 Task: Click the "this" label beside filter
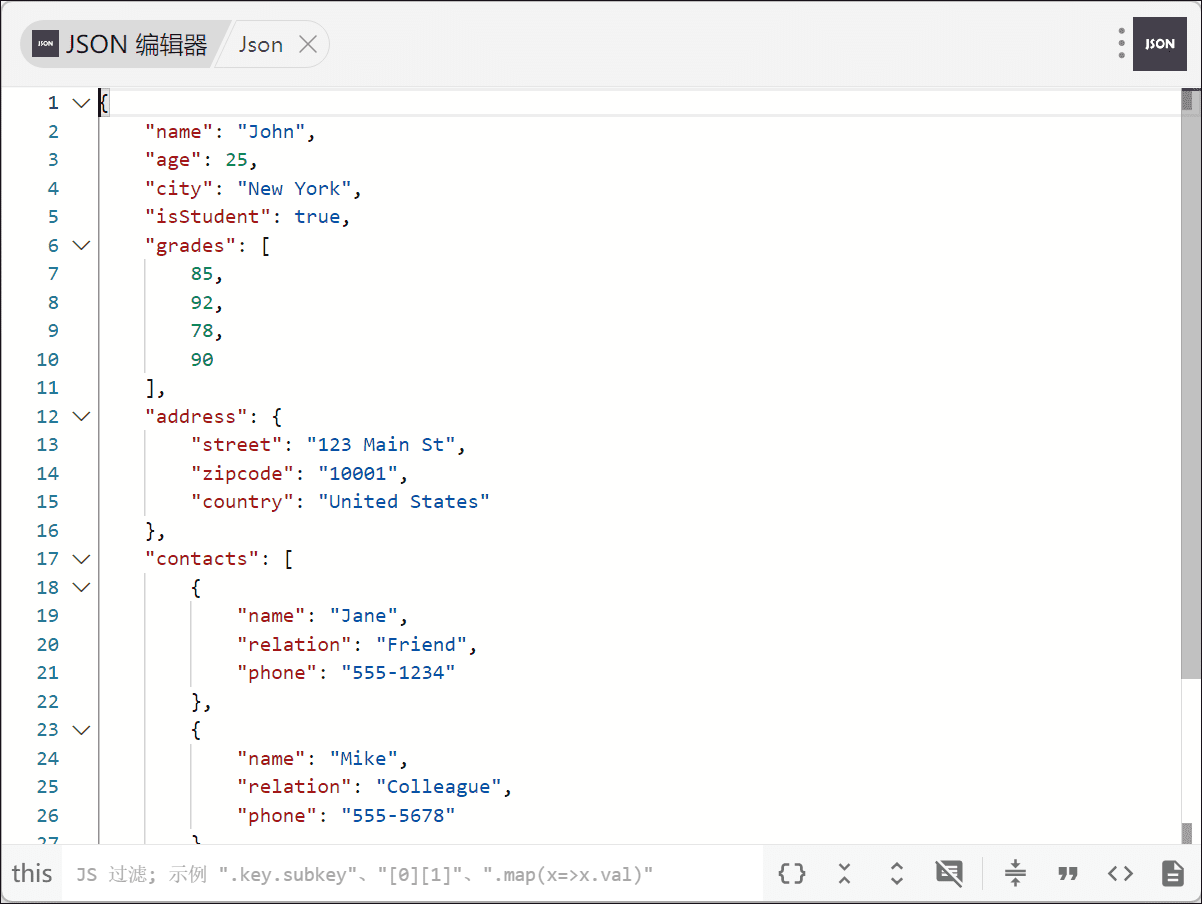pos(32,874)
